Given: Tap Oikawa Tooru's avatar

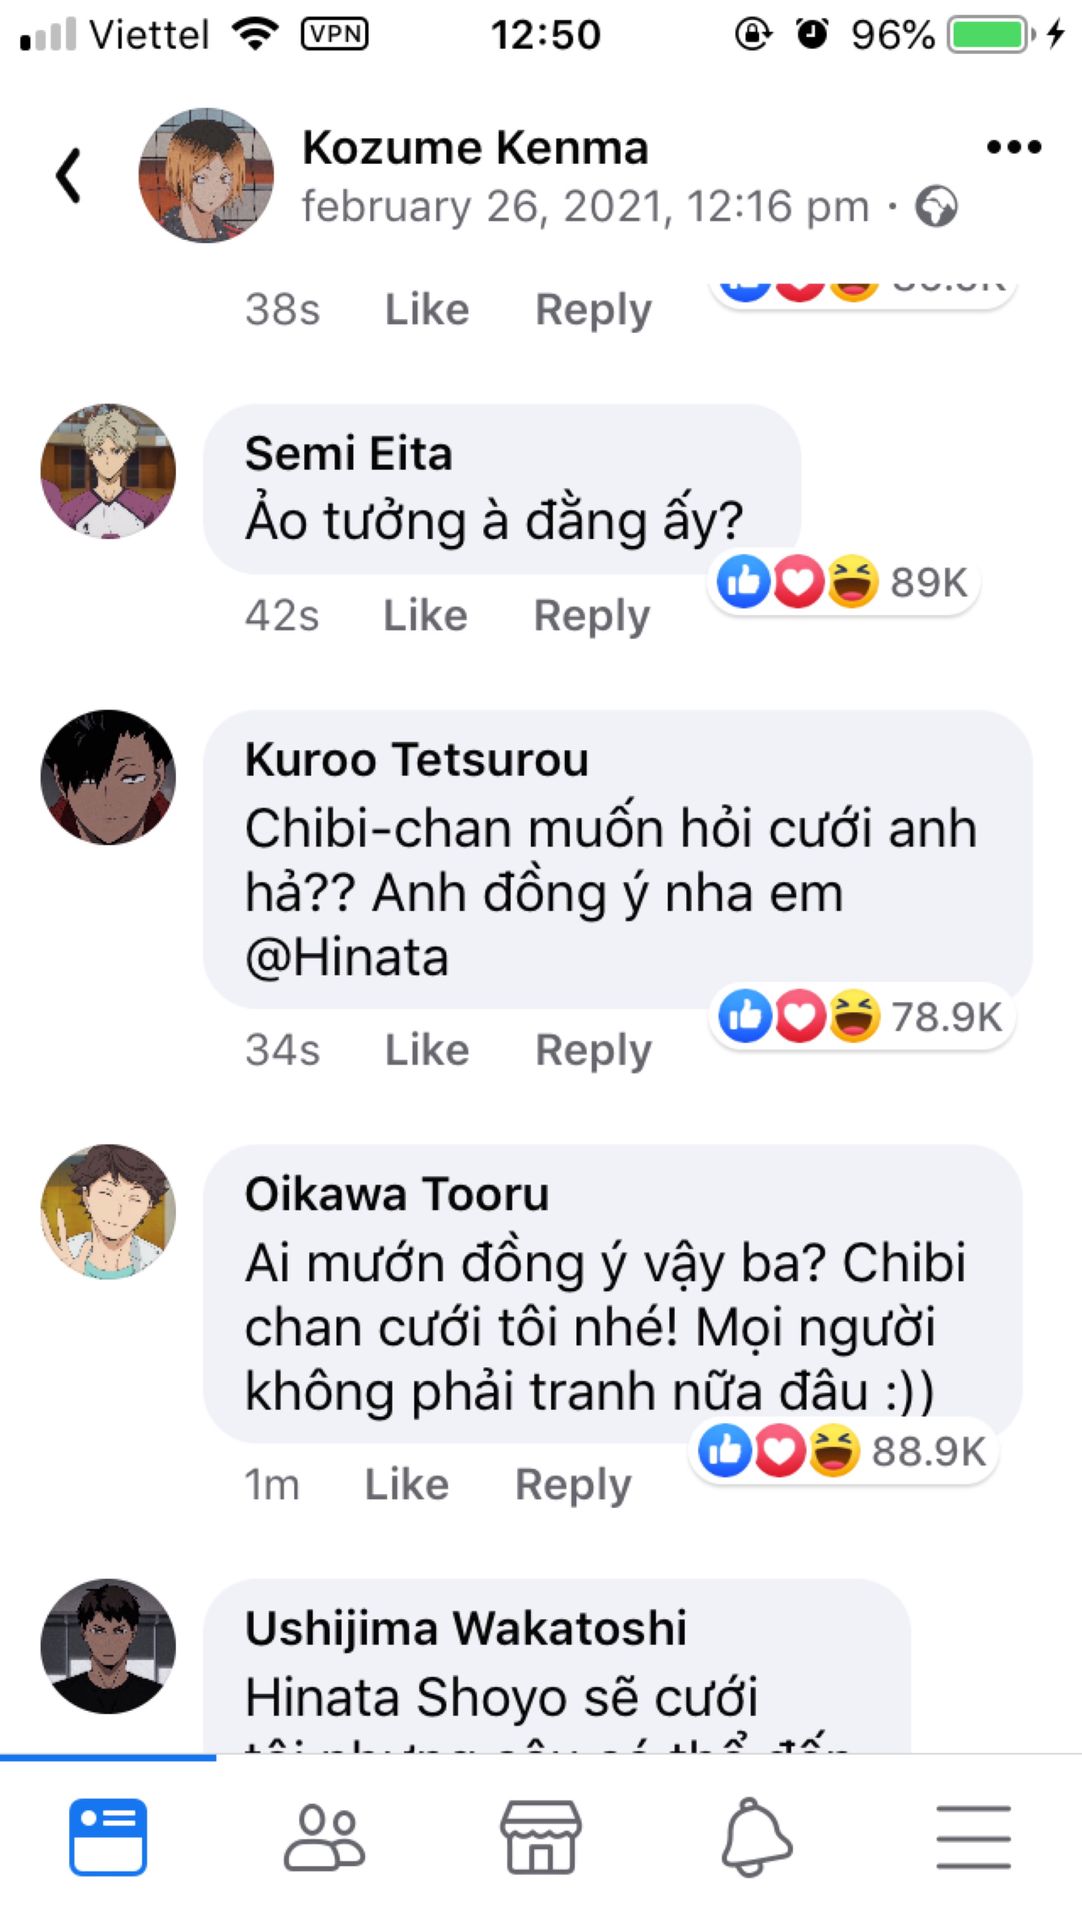Looking at the screenshot, I should click(x=108, y=1212).
